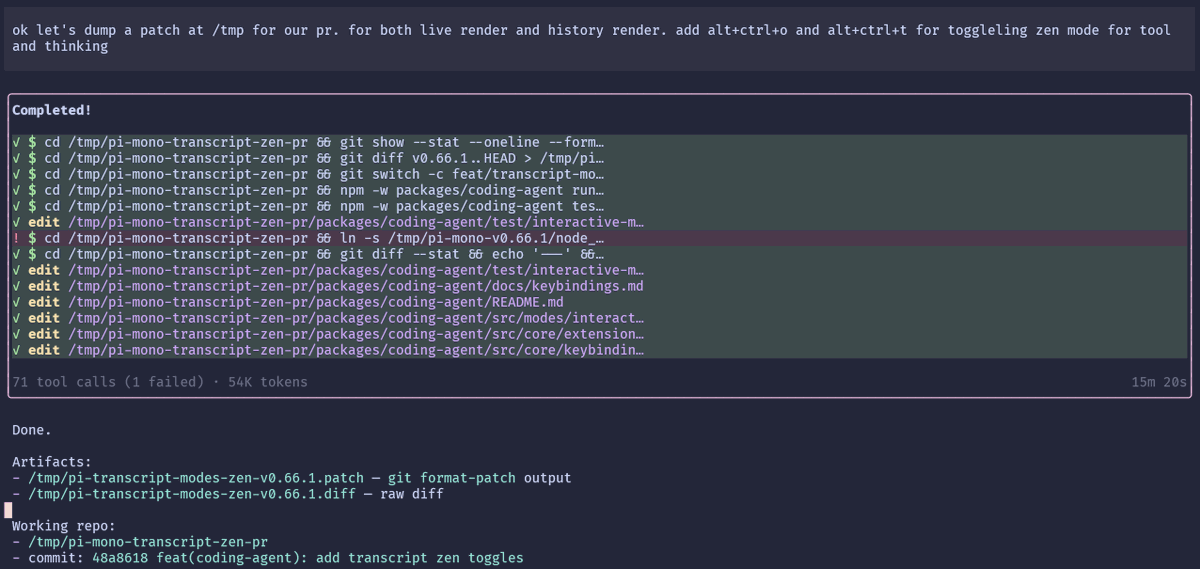Viewport: 1200px width, 569px height.
Task: Click the red exclamation failure marker
Action: click(16, 238)
